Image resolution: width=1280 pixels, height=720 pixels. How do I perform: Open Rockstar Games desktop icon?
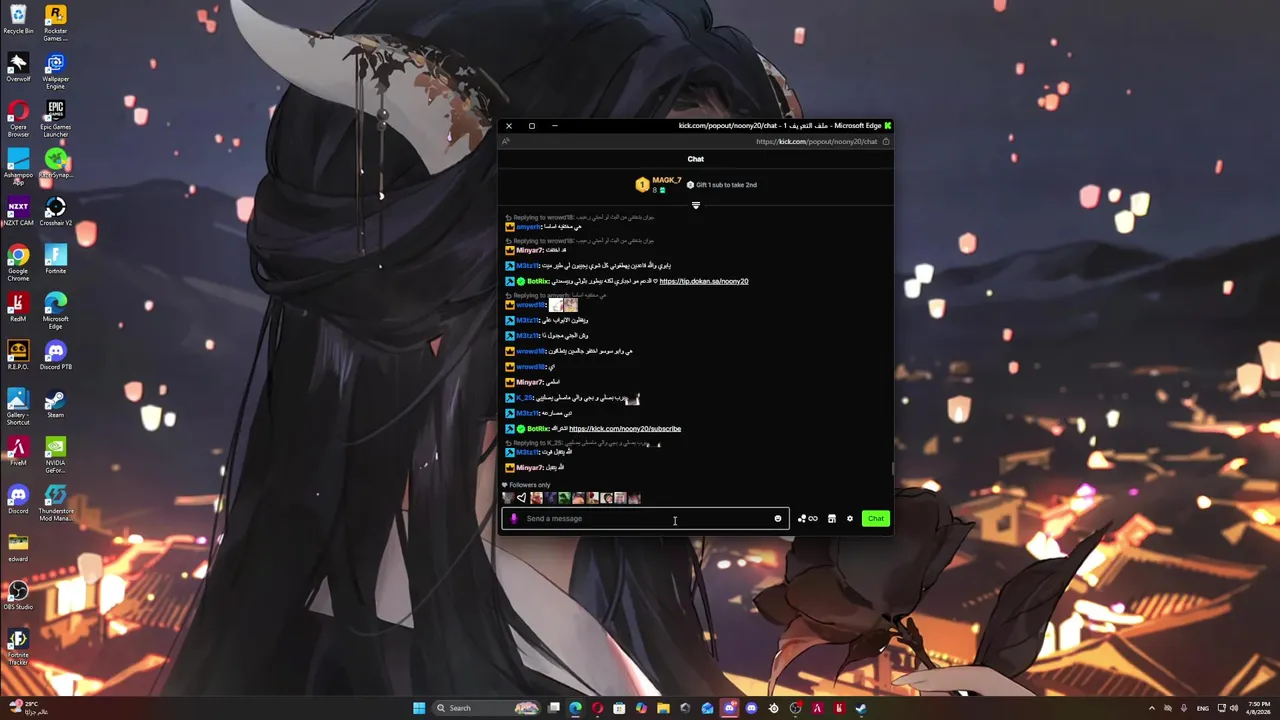pos(55,23)
